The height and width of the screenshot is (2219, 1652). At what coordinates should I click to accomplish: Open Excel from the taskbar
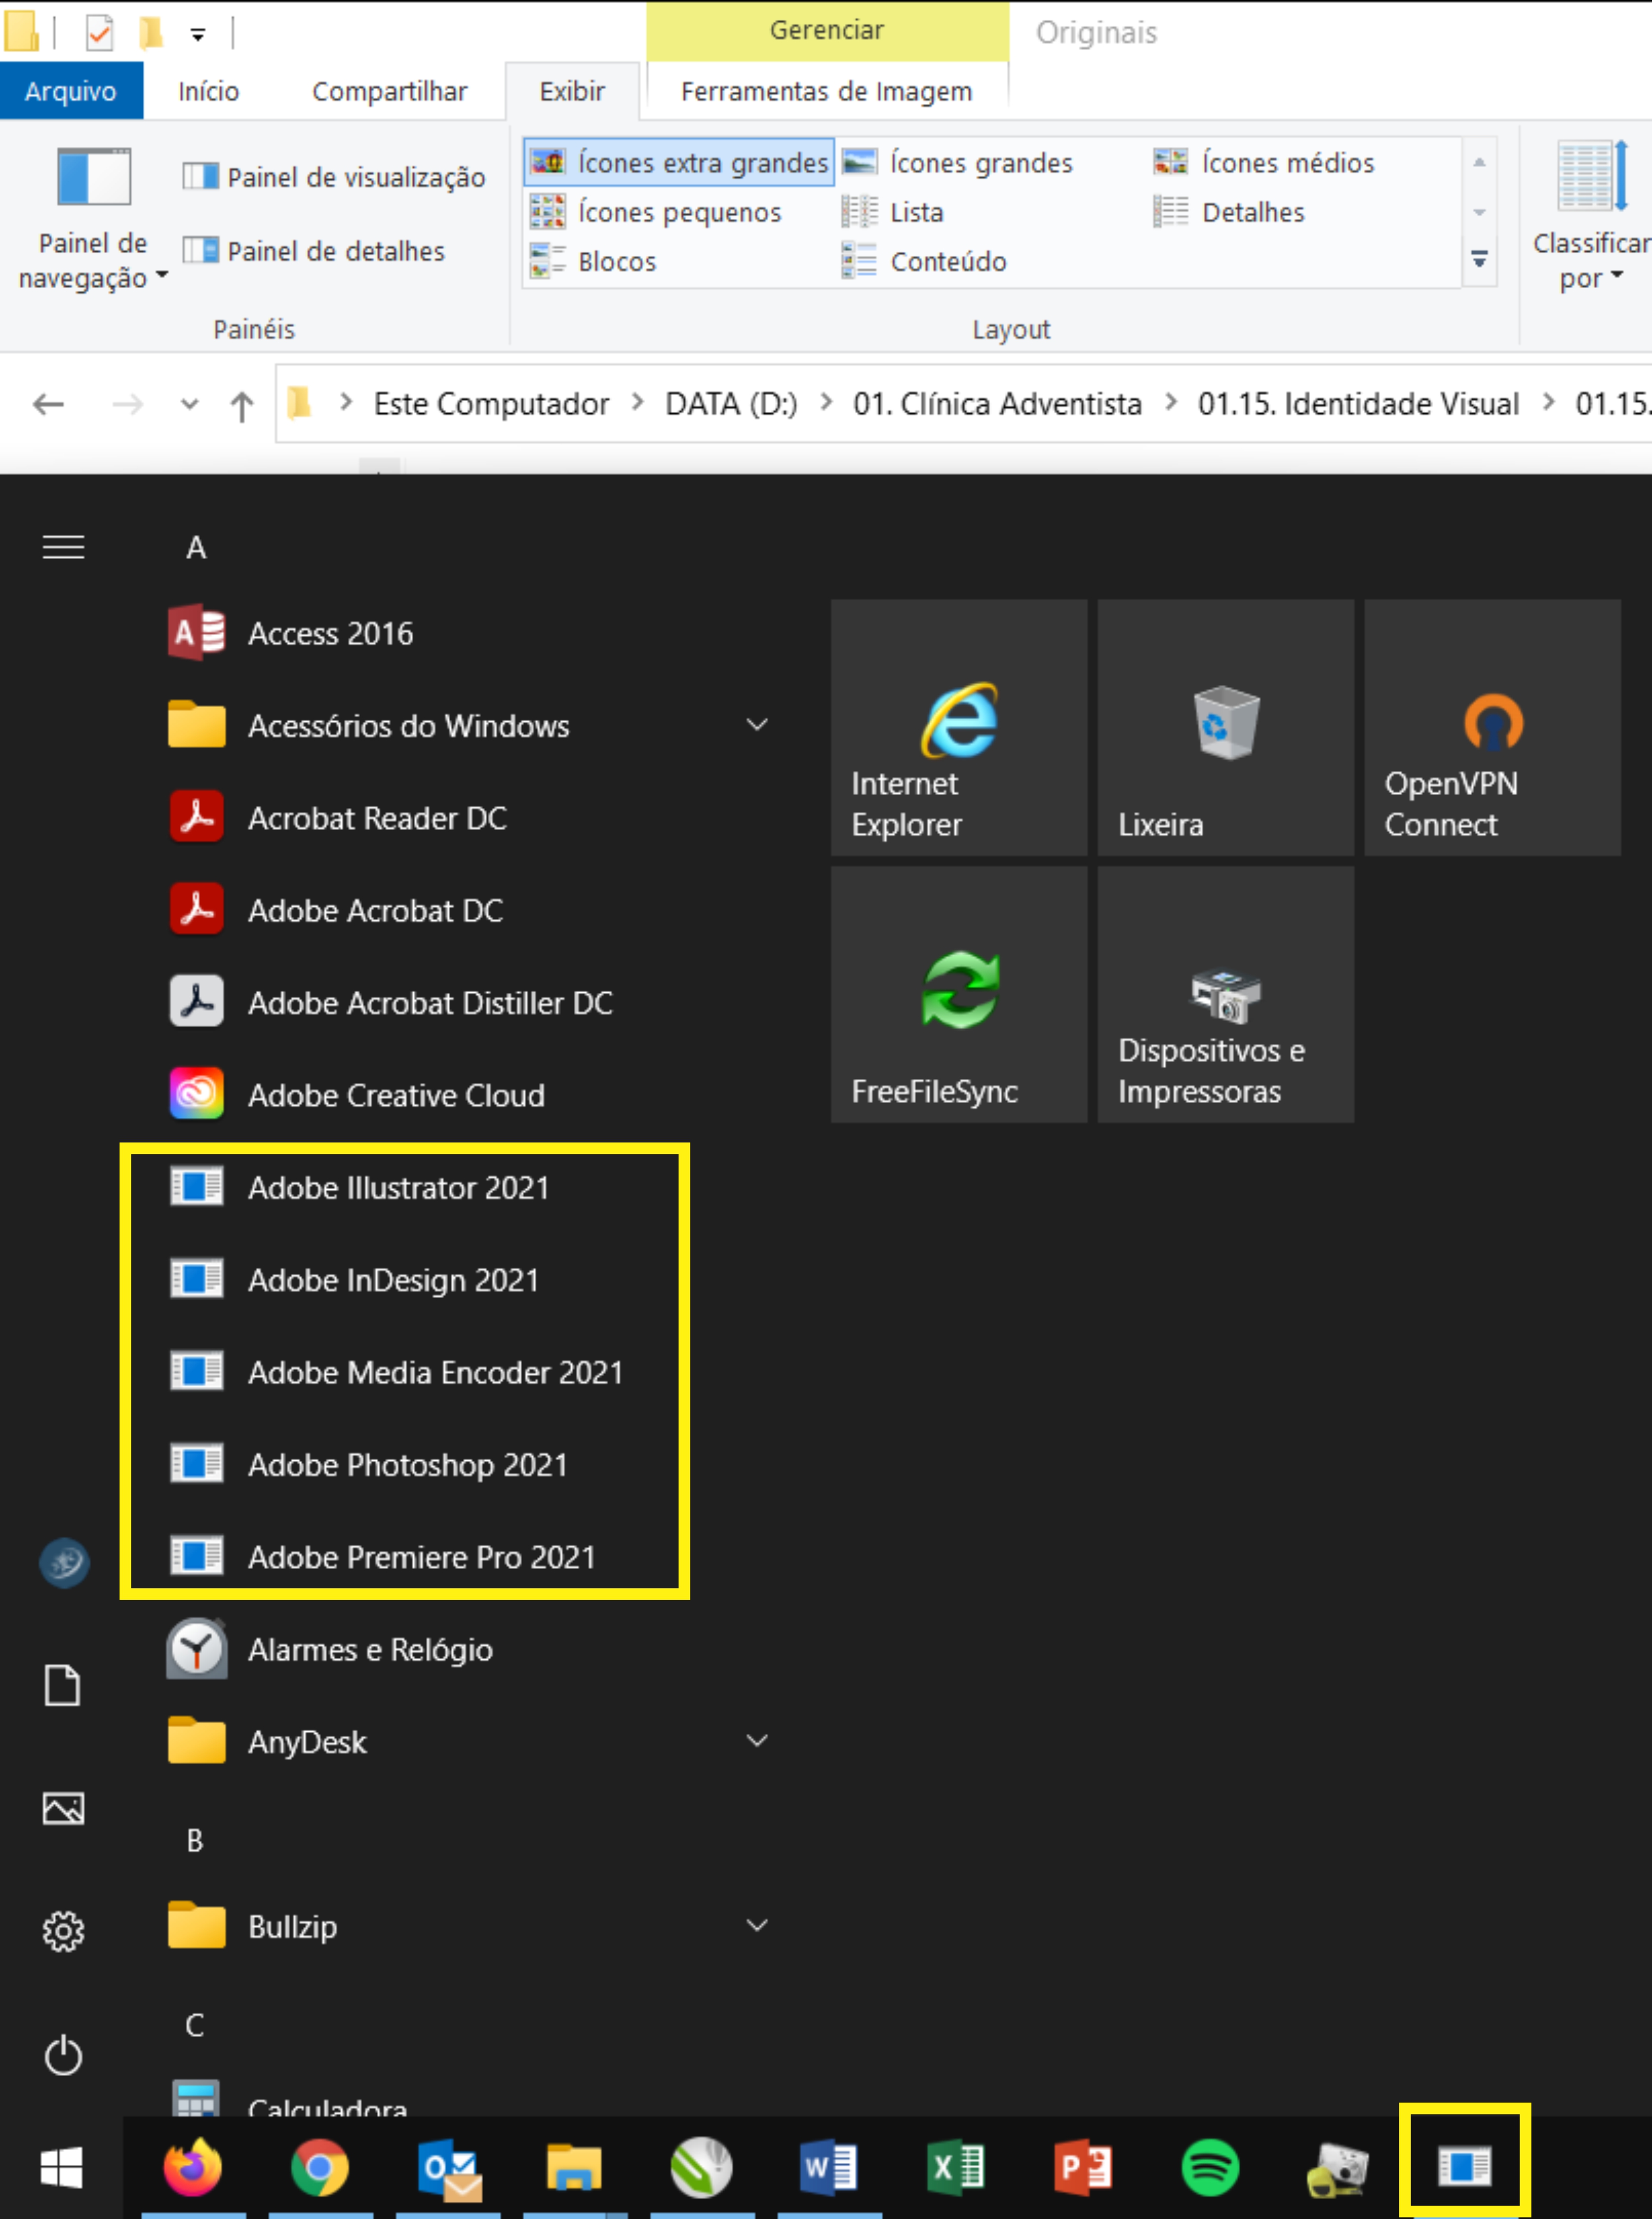pos(956,2167)
